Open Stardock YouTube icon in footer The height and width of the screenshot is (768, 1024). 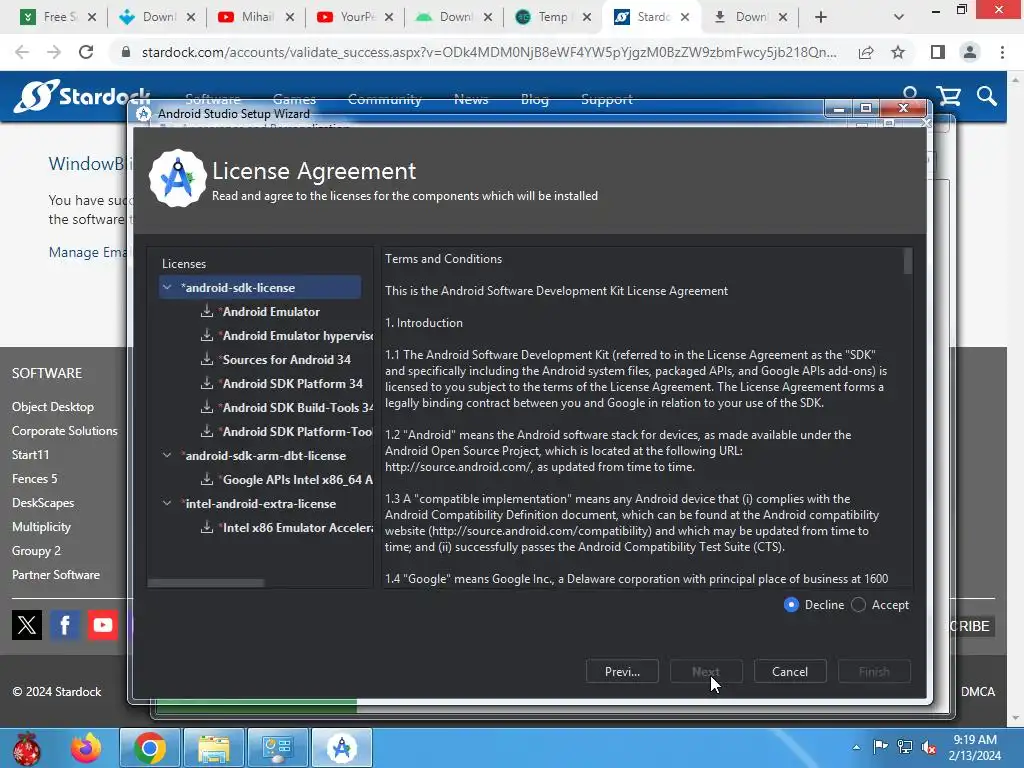coord(103,625)
